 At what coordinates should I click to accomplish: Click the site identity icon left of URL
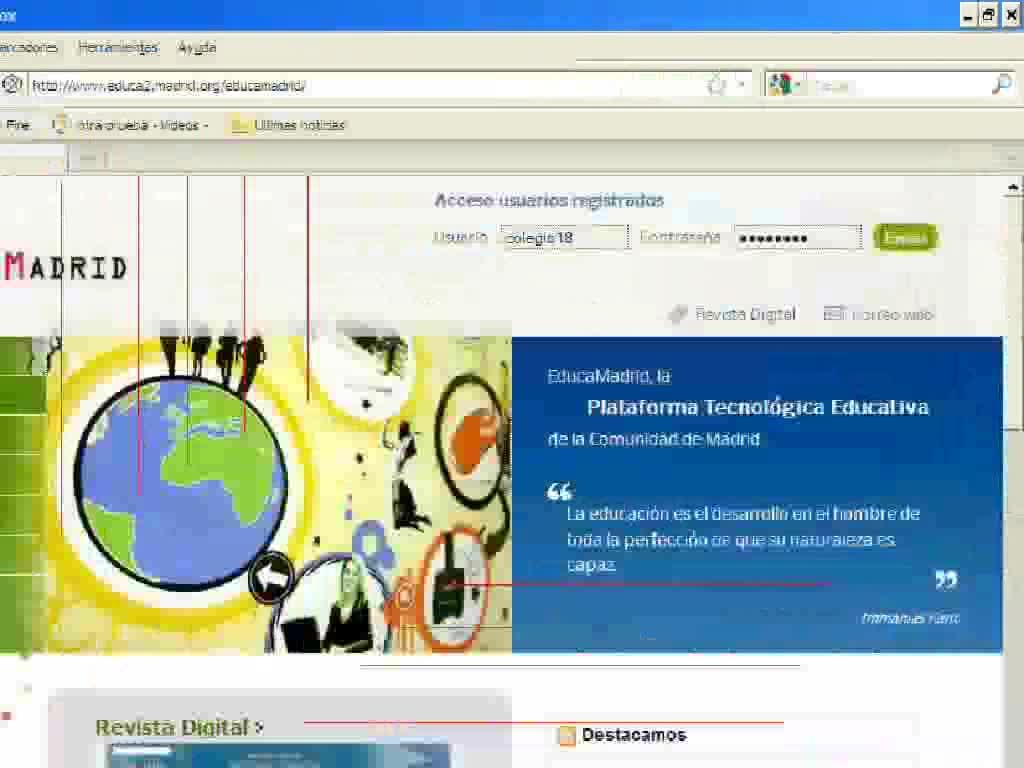click(11, 85)
